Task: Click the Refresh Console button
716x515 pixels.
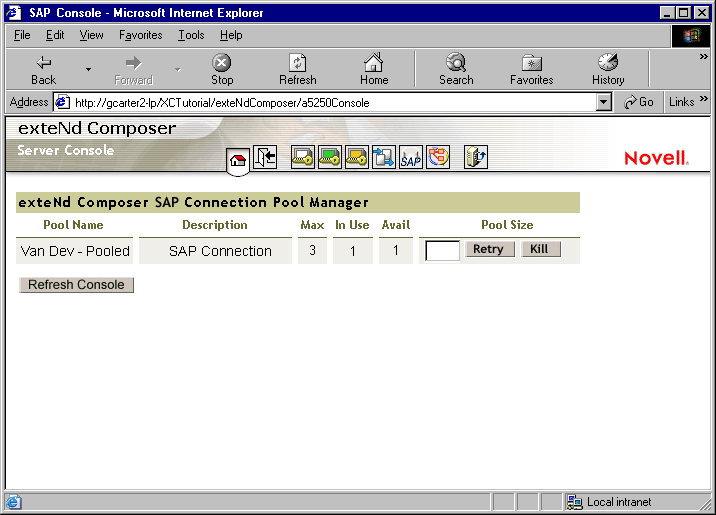Action: 76,284
